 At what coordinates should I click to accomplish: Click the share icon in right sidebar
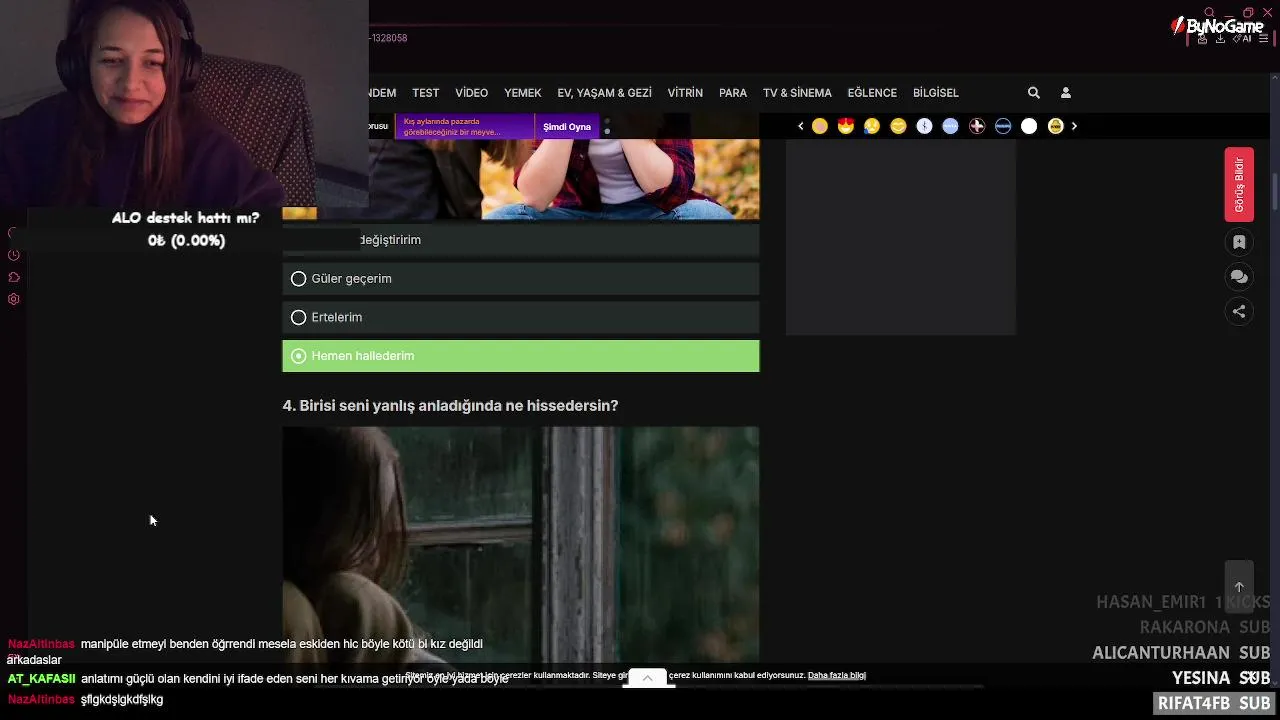pos(1239,311)
